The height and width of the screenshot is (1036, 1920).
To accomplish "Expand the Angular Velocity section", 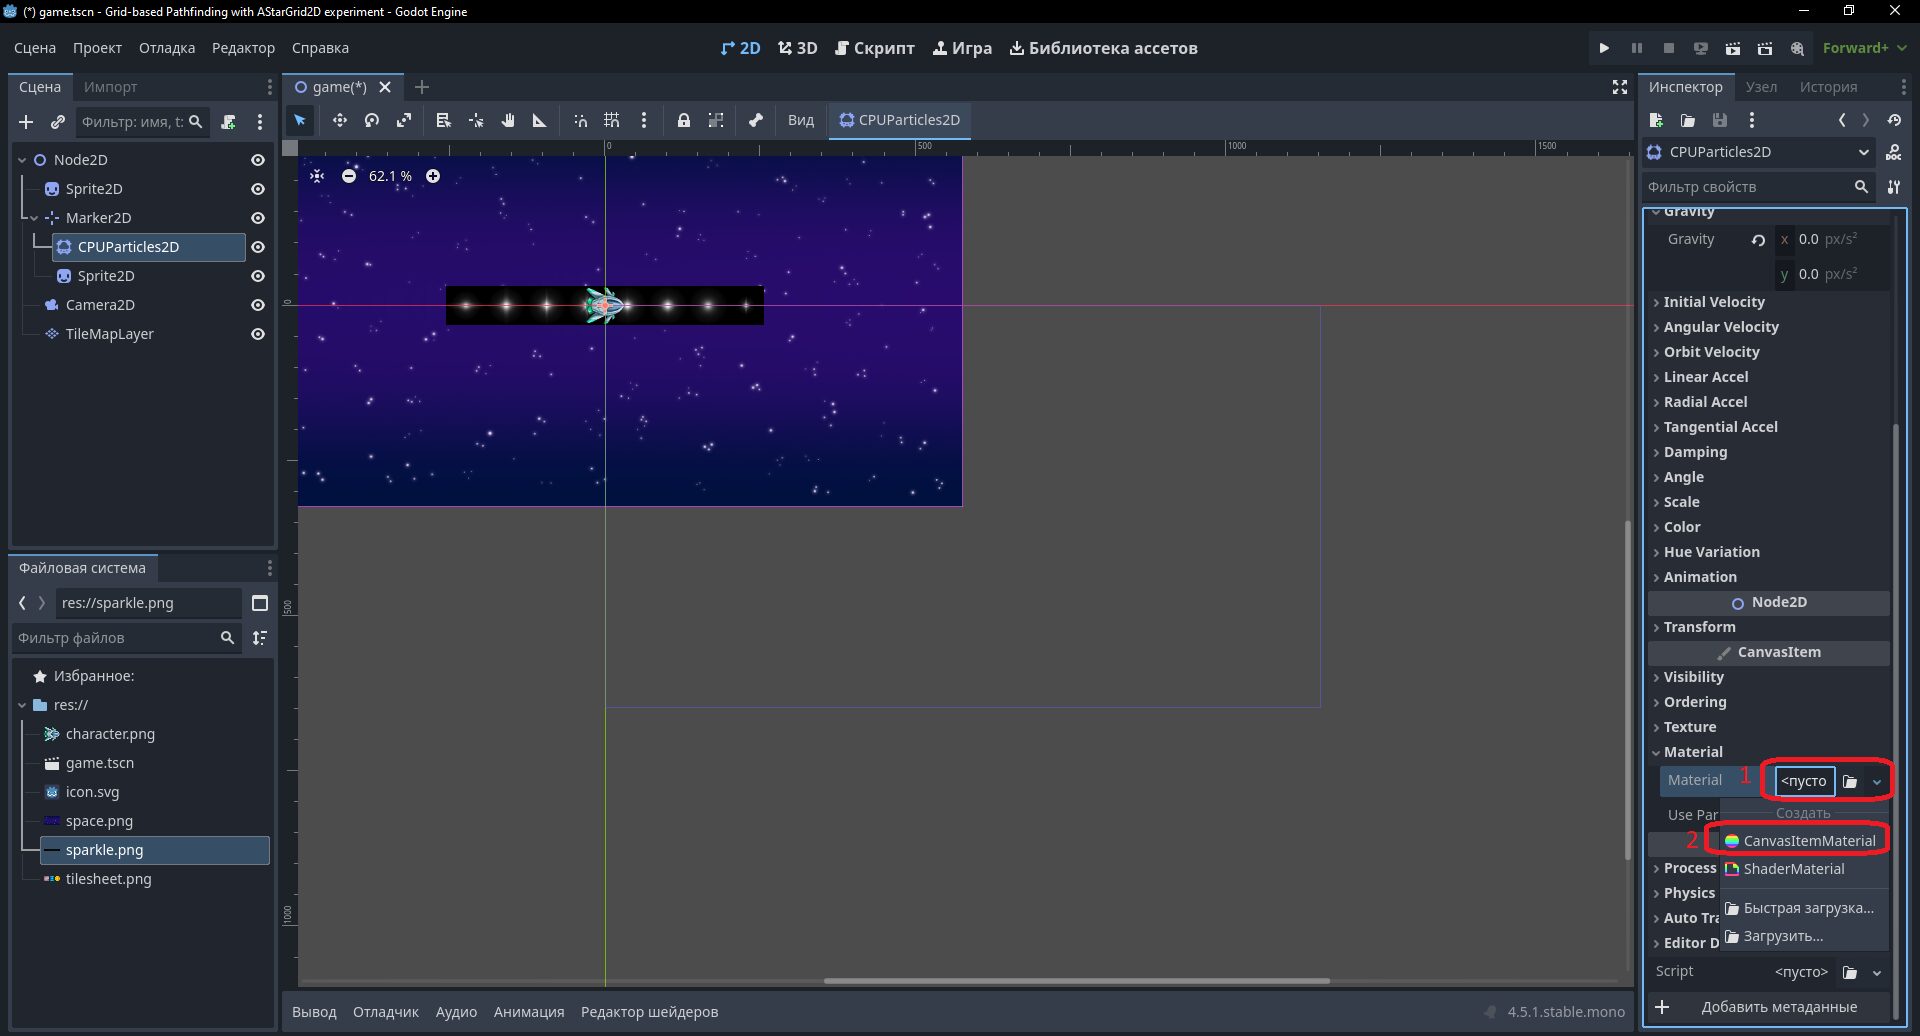I will [1768, 327].
